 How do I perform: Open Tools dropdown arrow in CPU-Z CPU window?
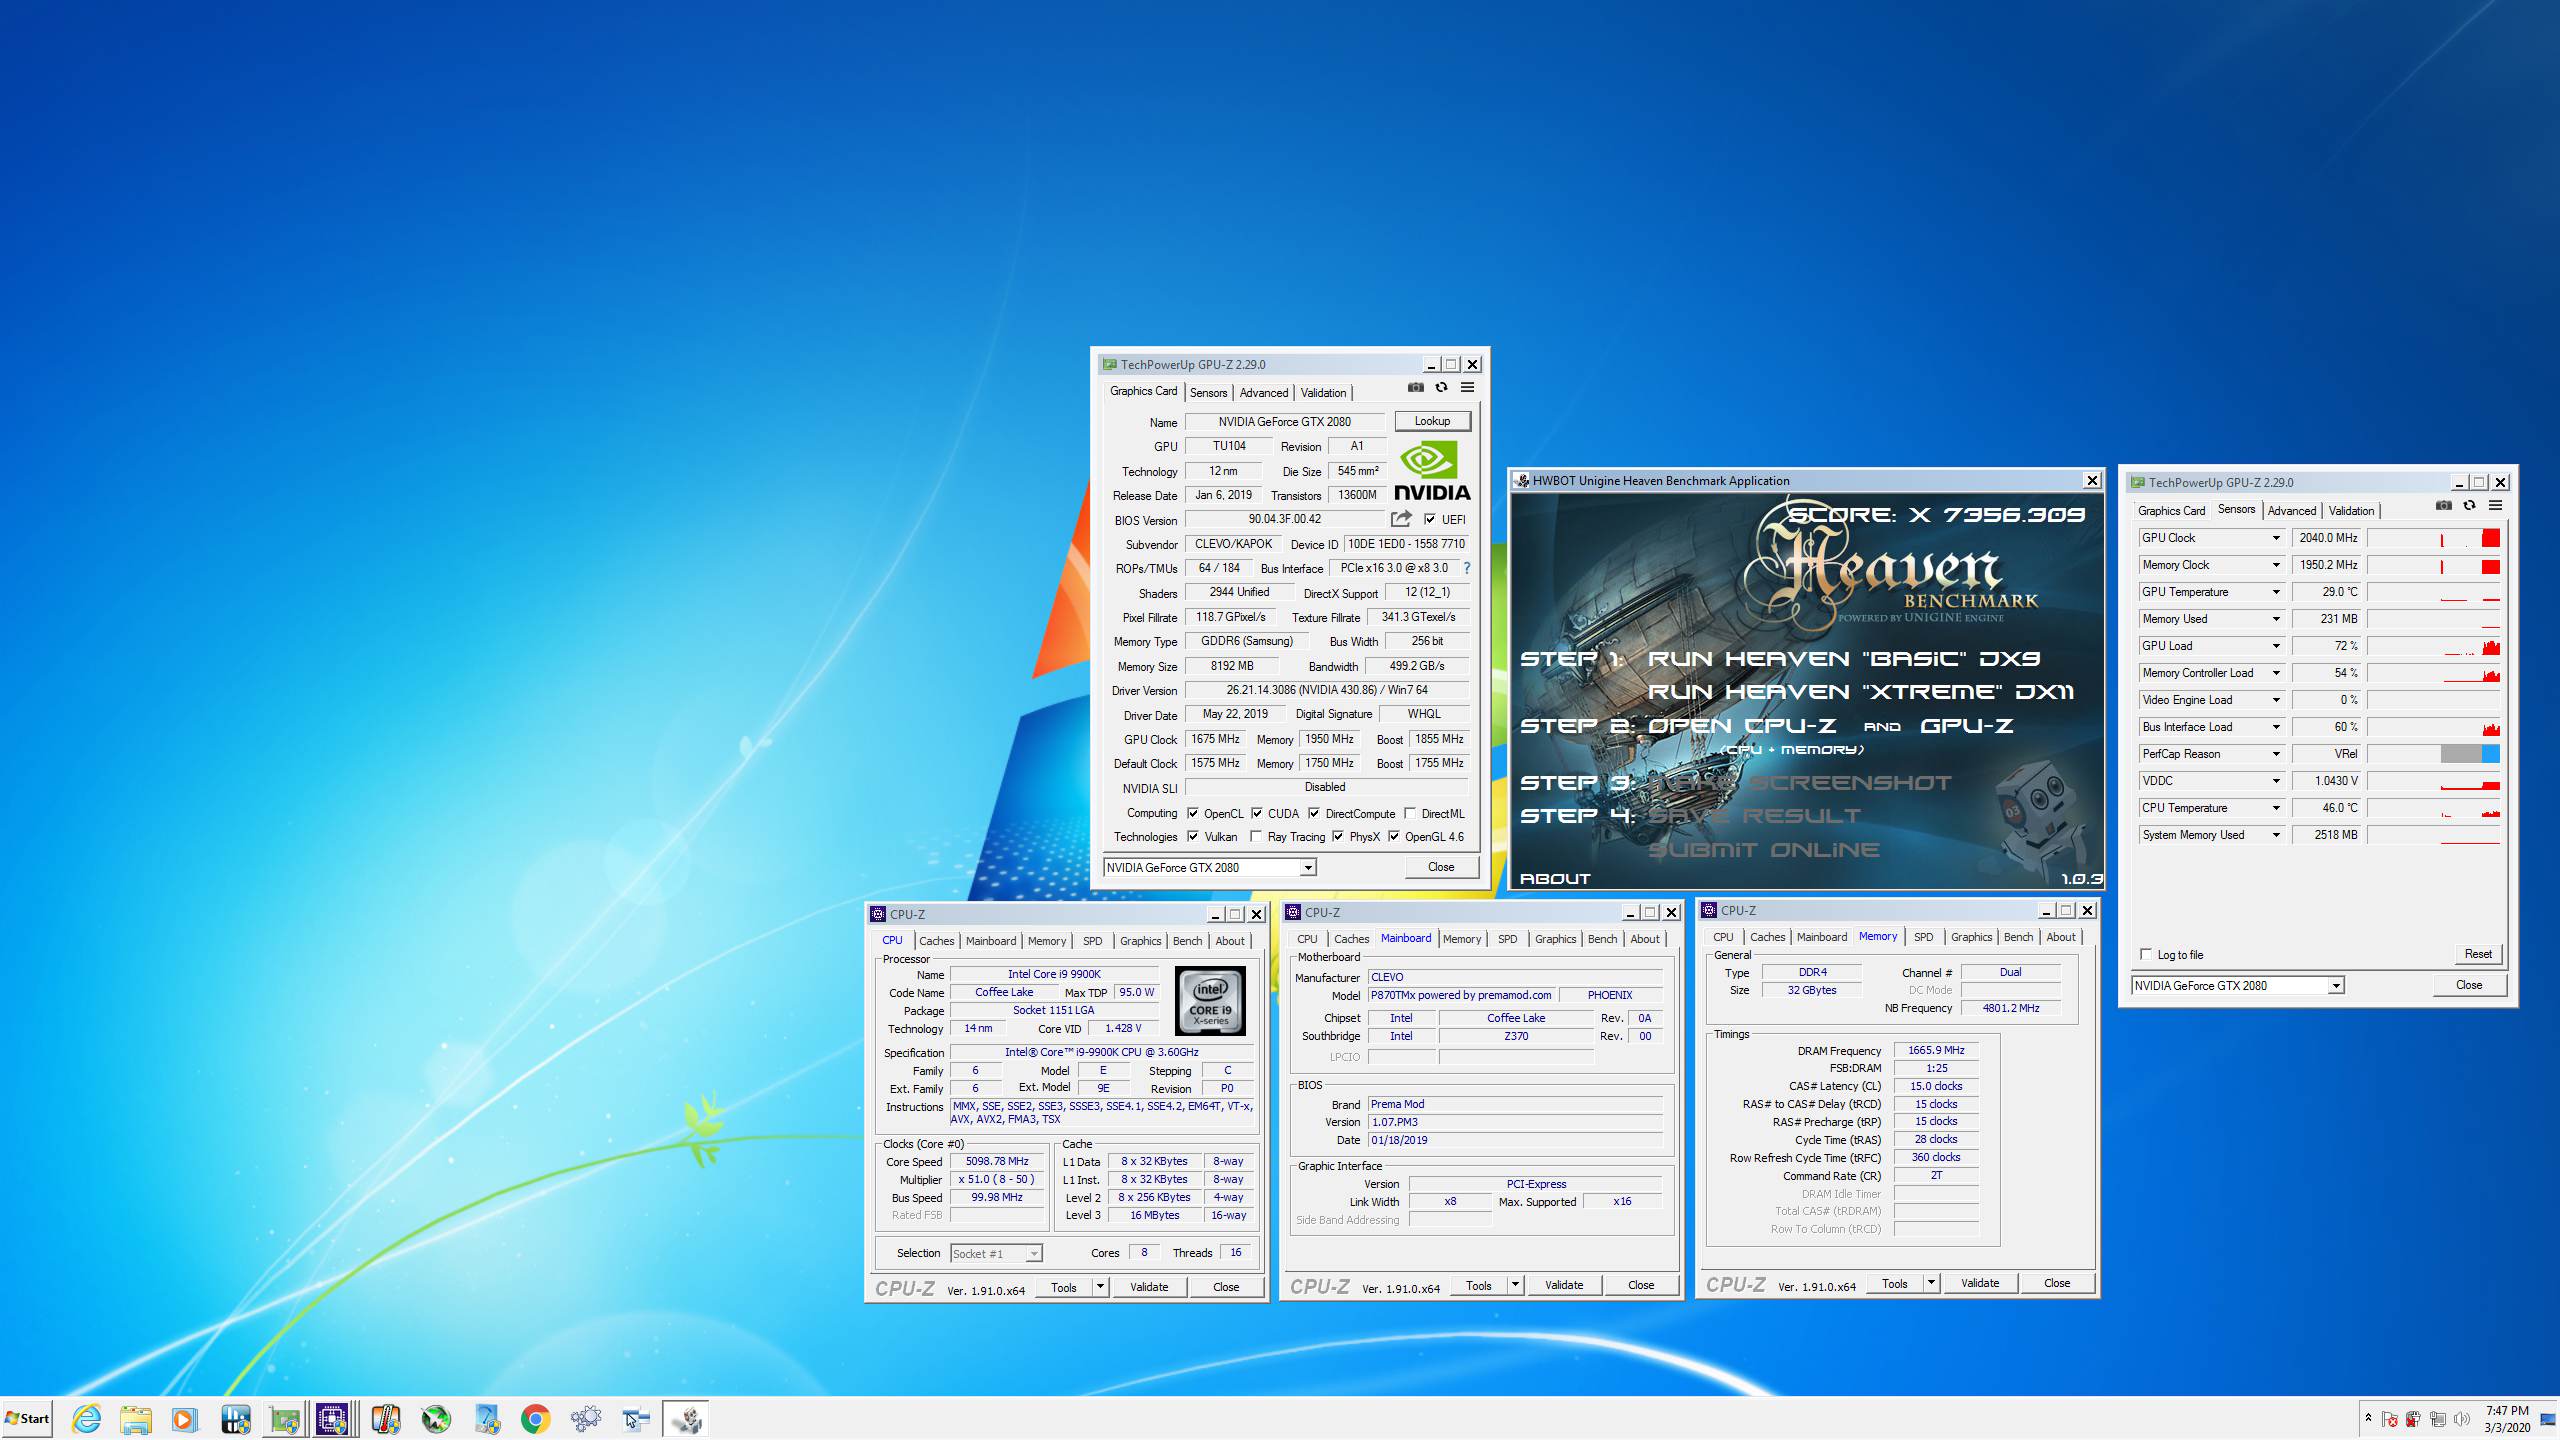coord(1100,1287)
